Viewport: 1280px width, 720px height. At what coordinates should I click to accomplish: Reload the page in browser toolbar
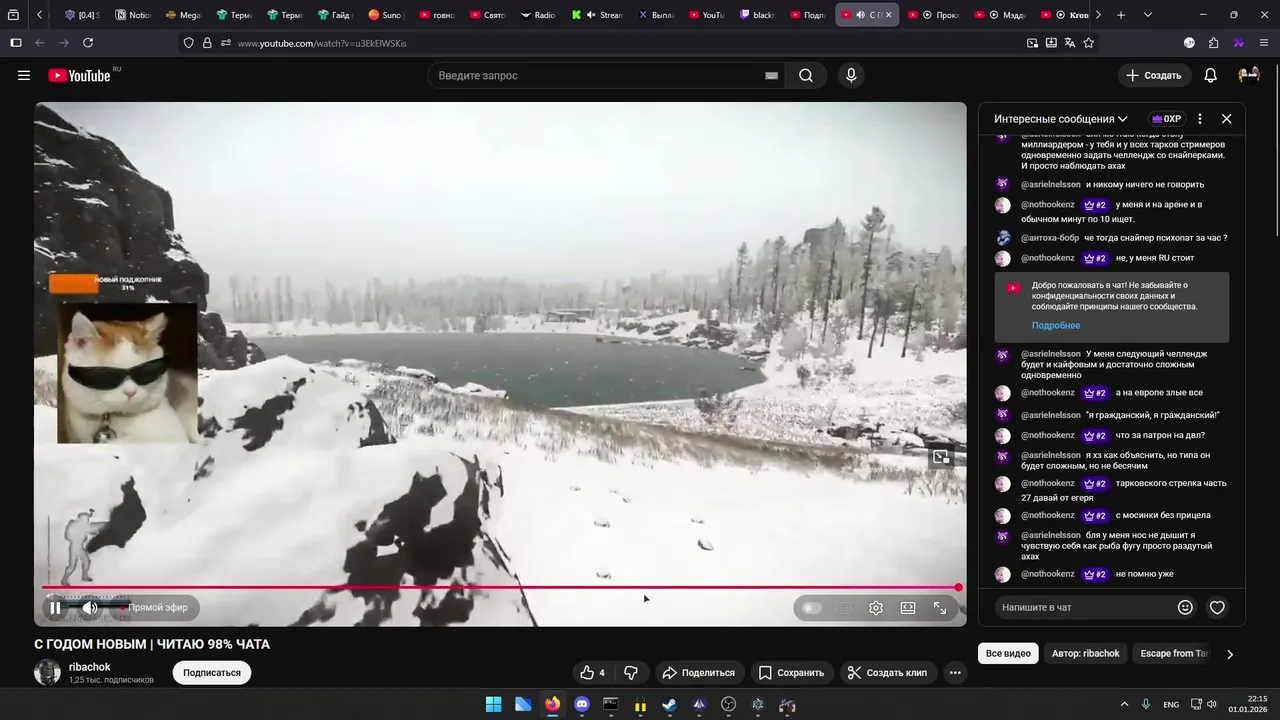point(88,43)
